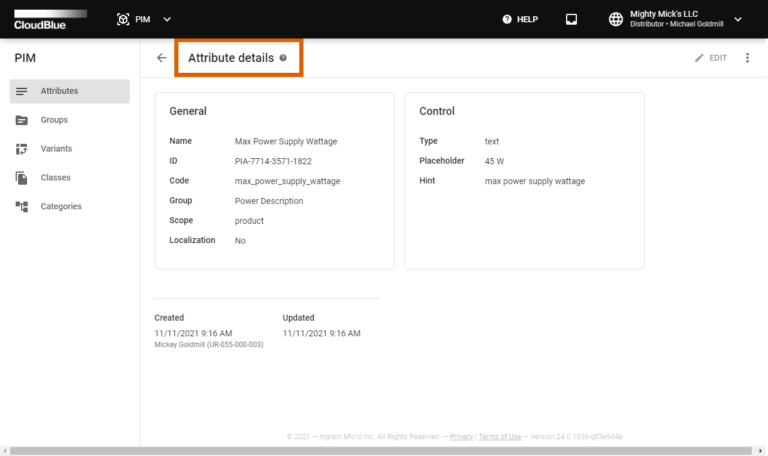Click the pencil edit icon
The width and height of the screenshot is (768, 456).
pyautogui.click(x=699, y=58)
